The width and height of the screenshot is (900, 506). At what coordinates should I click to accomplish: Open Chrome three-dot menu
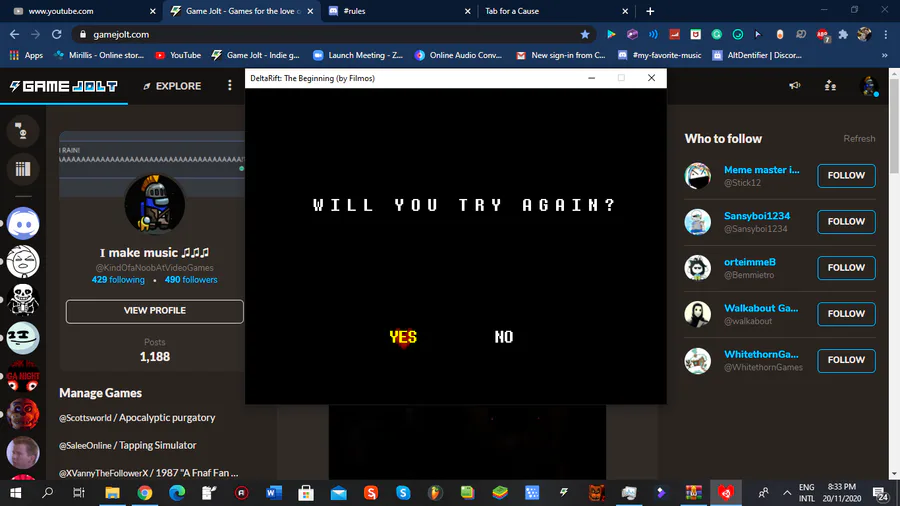pos(887,34)
